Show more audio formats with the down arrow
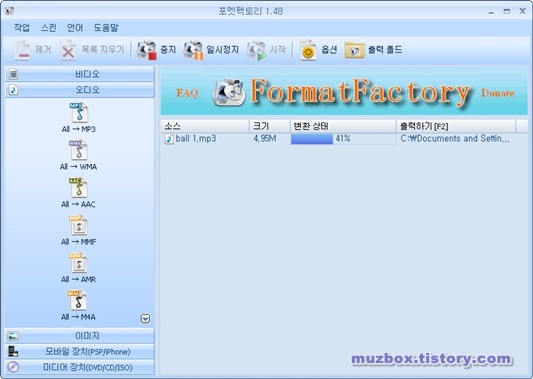533x379 pixels. pos(145,319)
